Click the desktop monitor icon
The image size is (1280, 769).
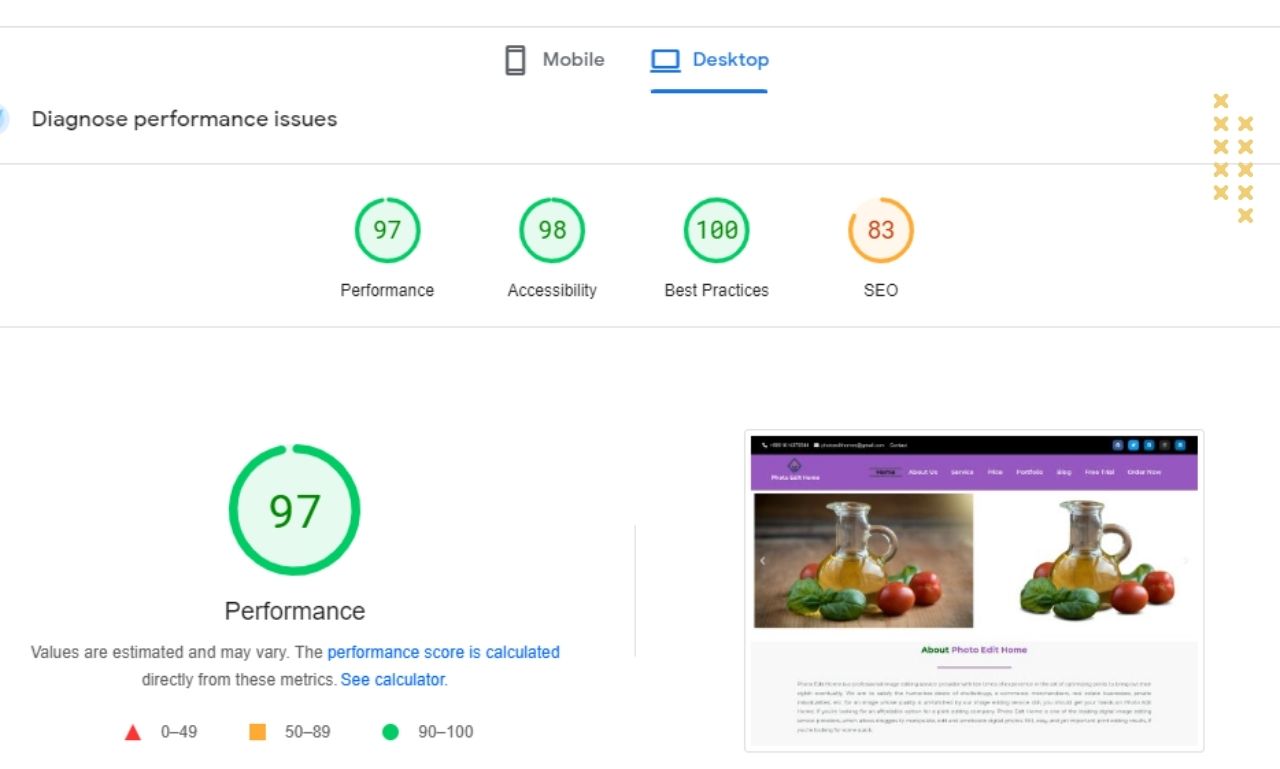pyautogui.click(x=664, y=60)
